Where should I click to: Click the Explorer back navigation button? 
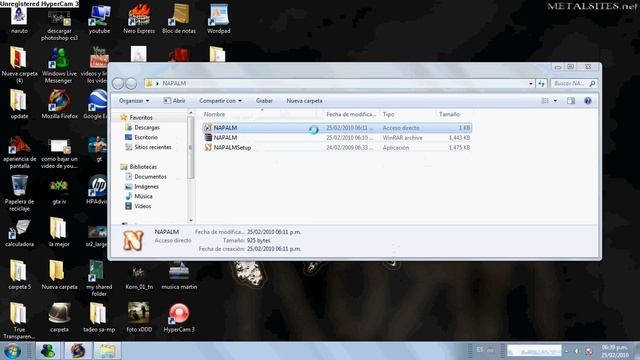pos(118,84)
